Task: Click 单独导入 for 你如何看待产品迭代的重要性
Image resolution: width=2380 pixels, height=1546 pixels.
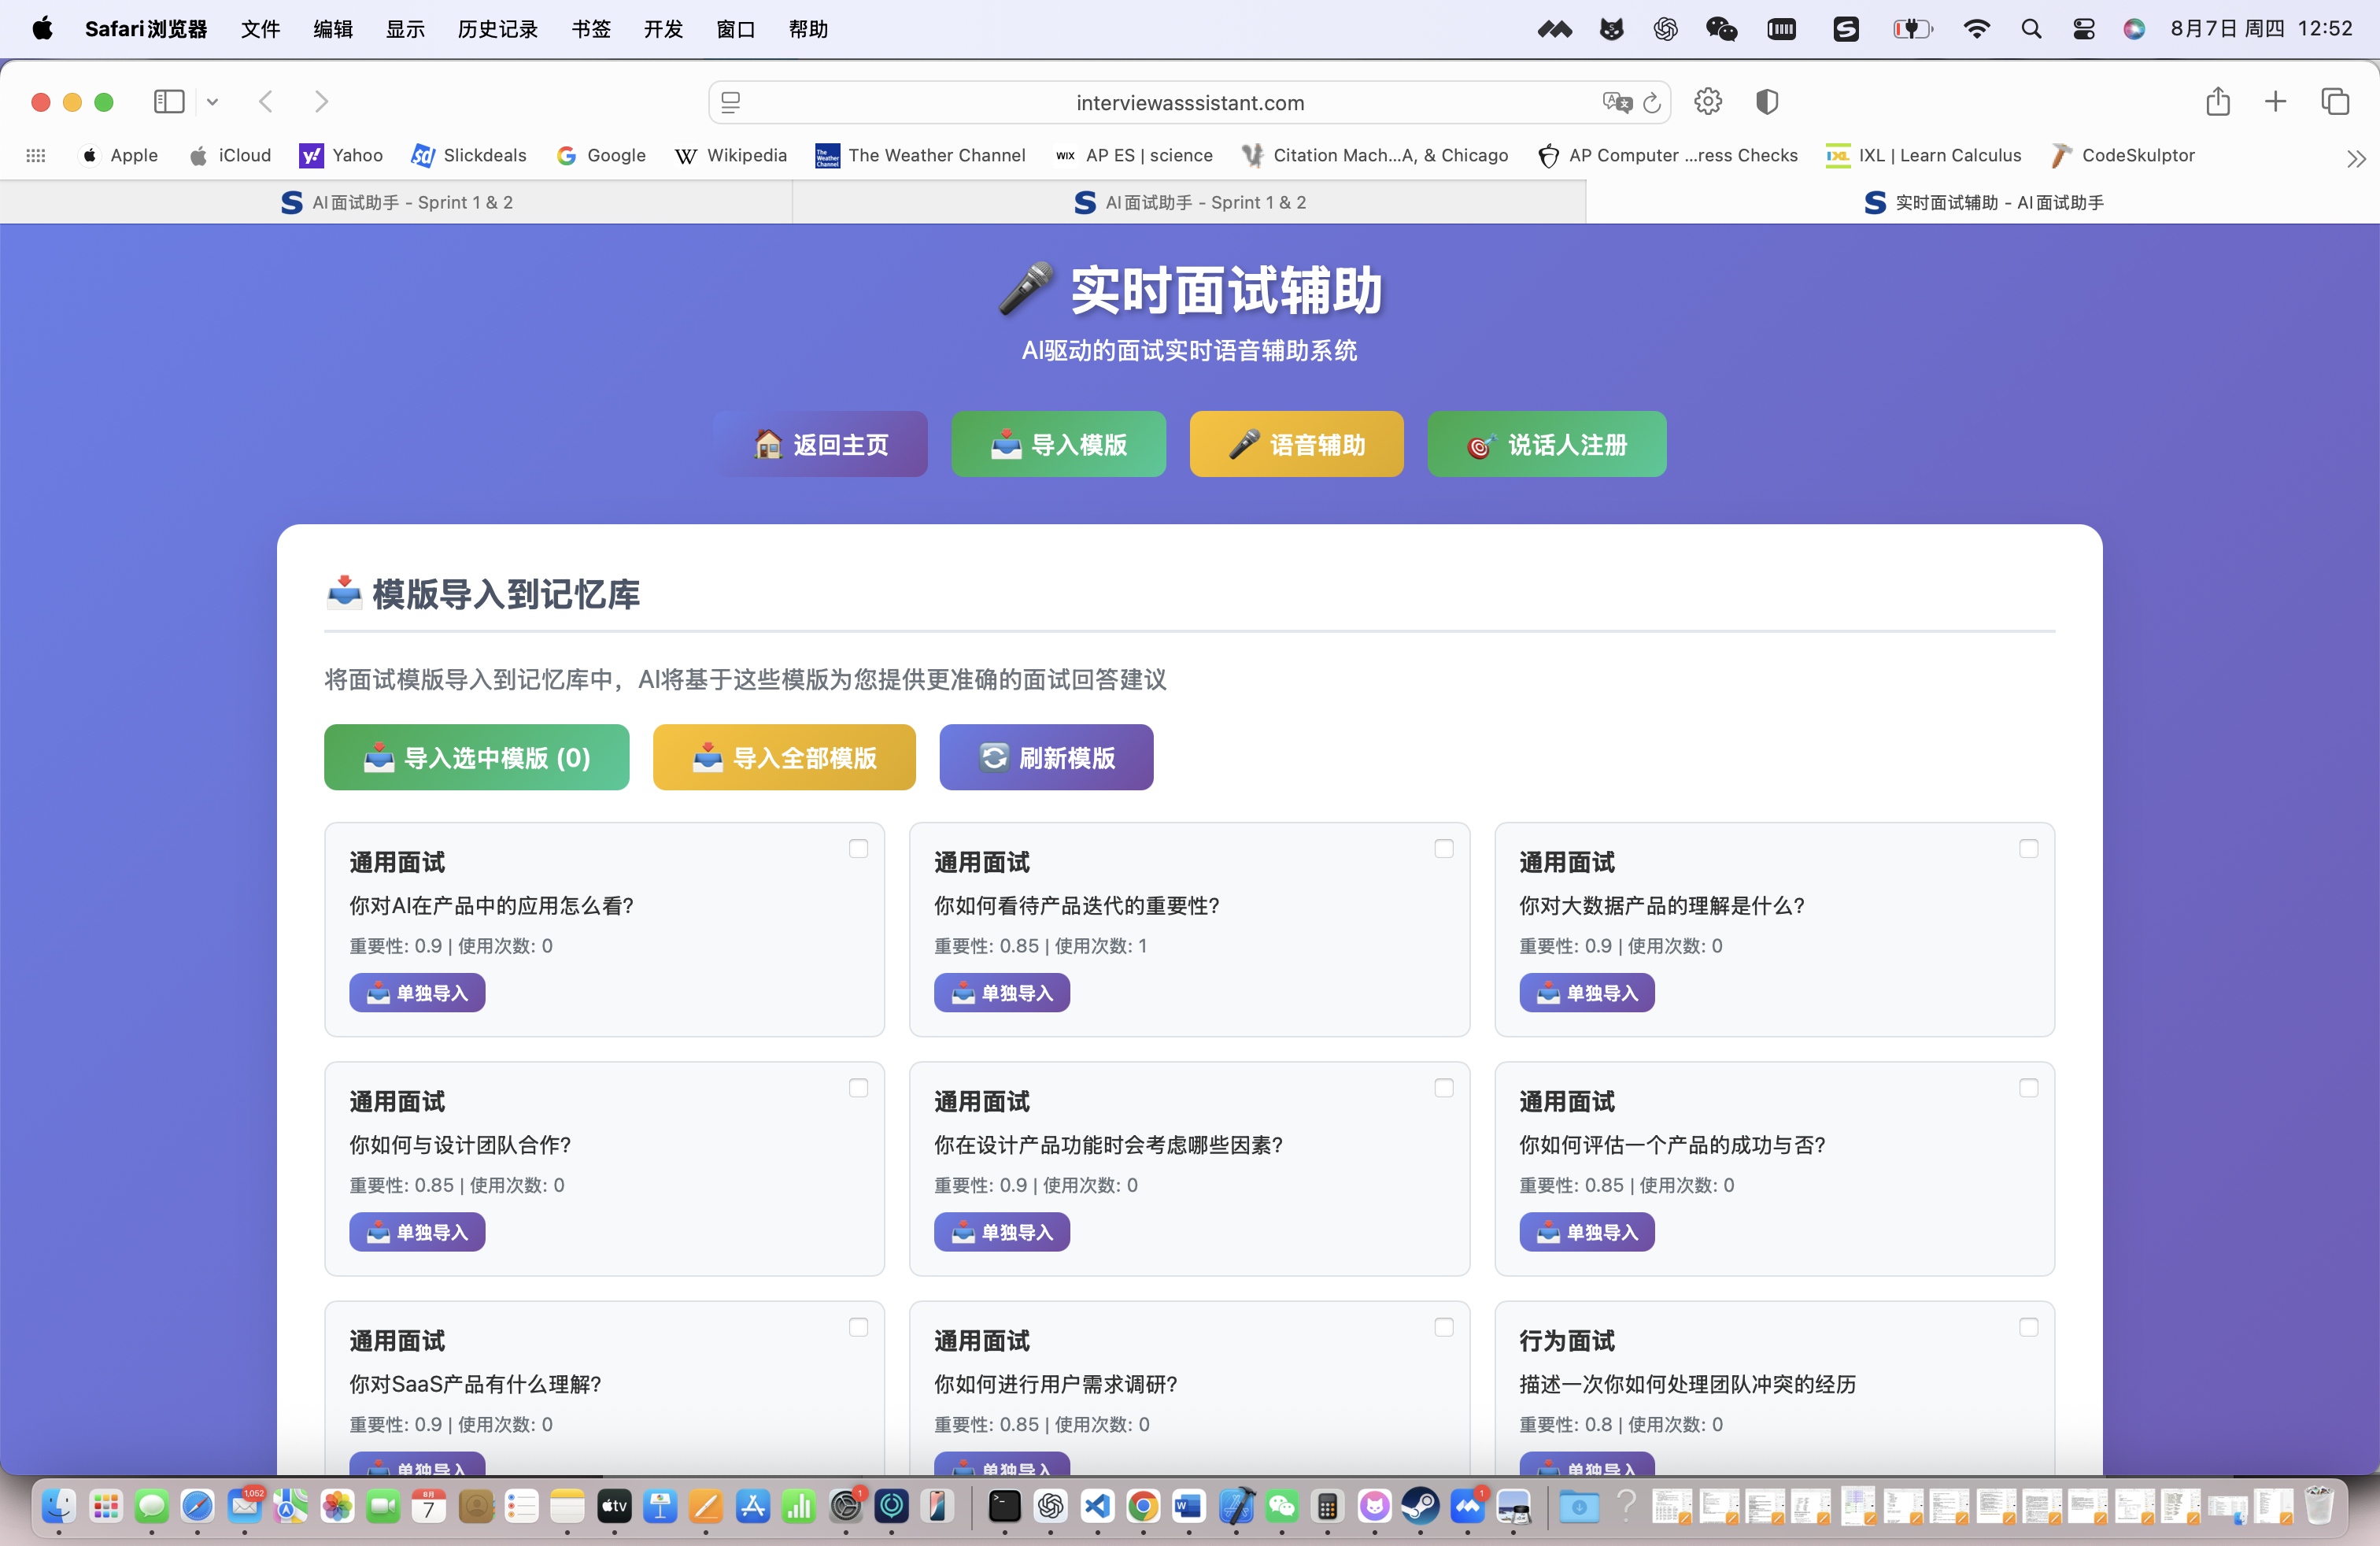Action: (1002, 992)
